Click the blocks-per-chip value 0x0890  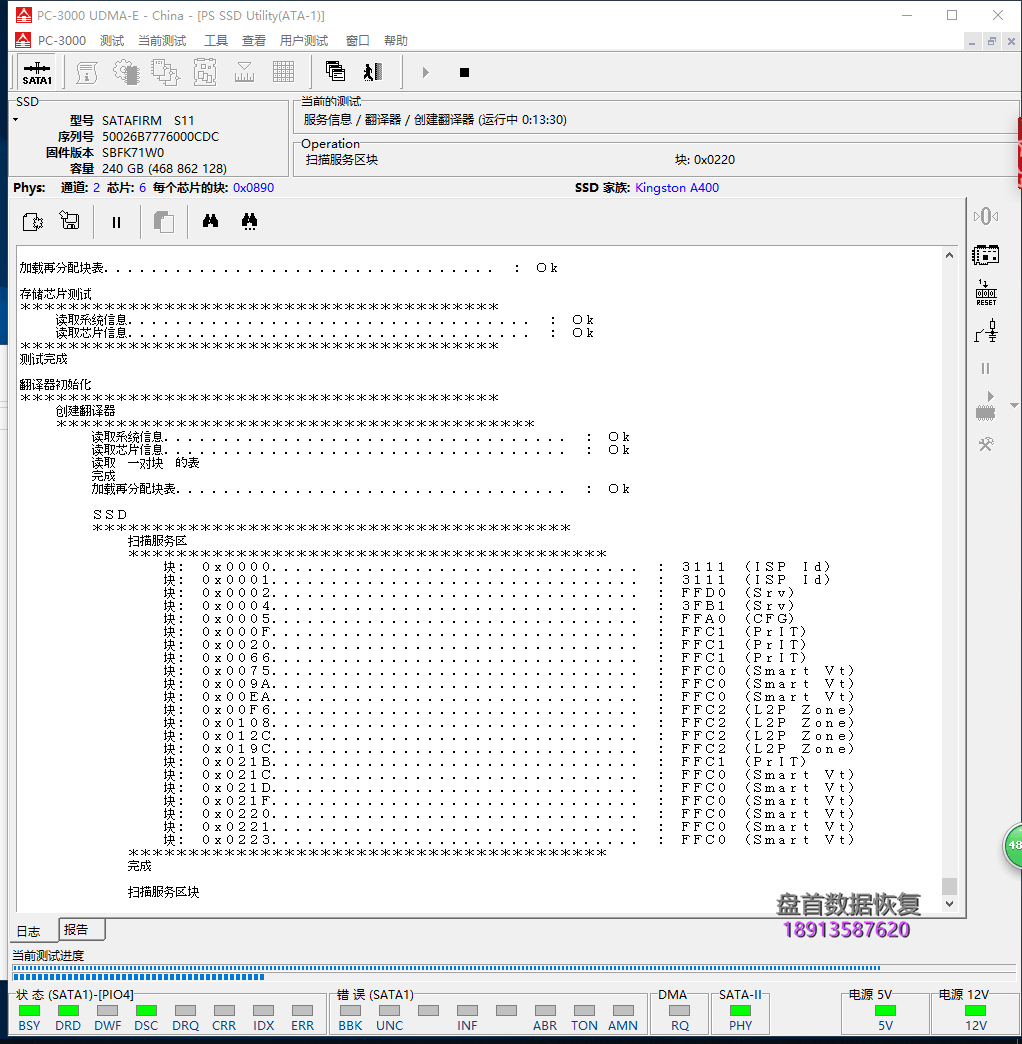(x=254, y=188)
